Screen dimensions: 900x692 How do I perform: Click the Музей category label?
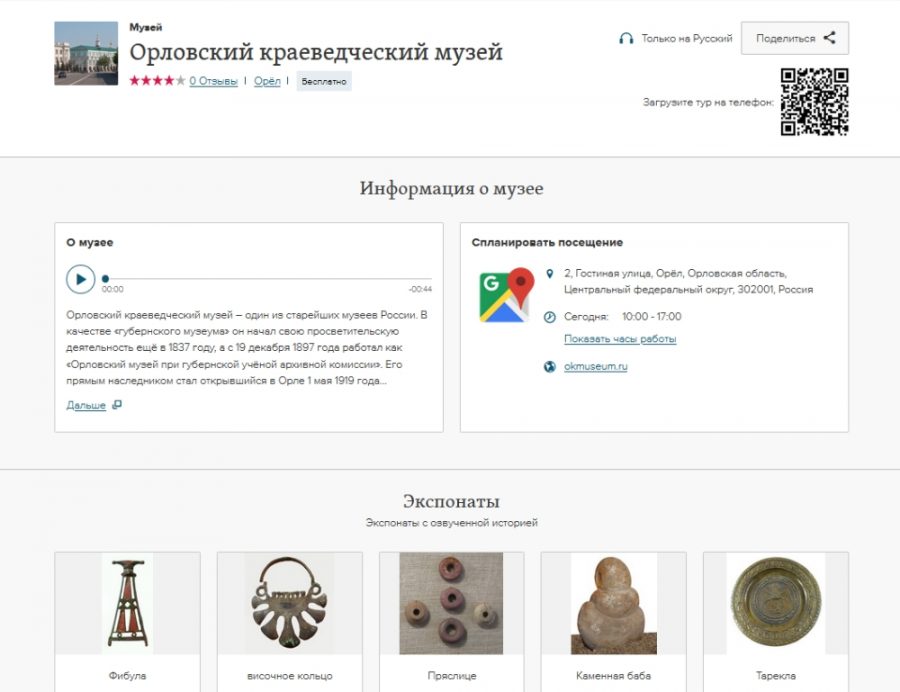[146, 27]
